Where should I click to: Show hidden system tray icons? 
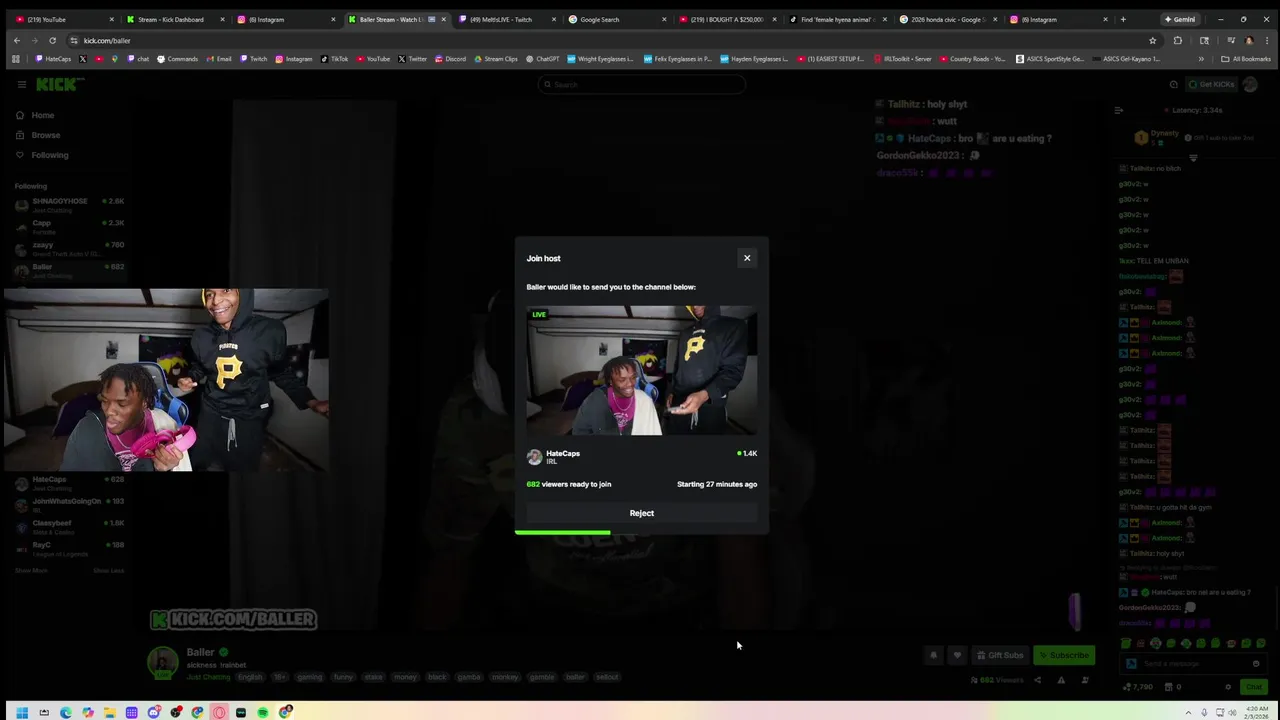tap(1188, 712)
